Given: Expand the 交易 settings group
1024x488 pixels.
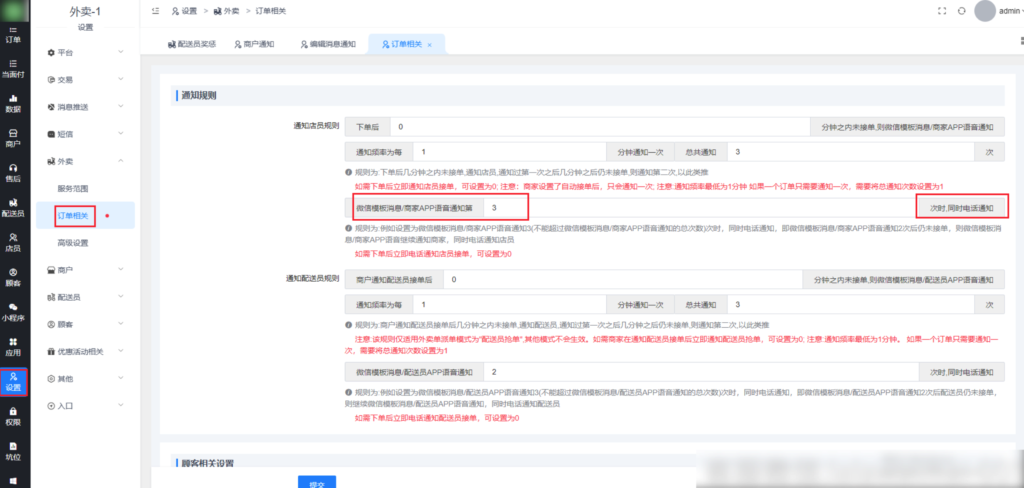Looking at the screenshot, I should coord(85,80).
